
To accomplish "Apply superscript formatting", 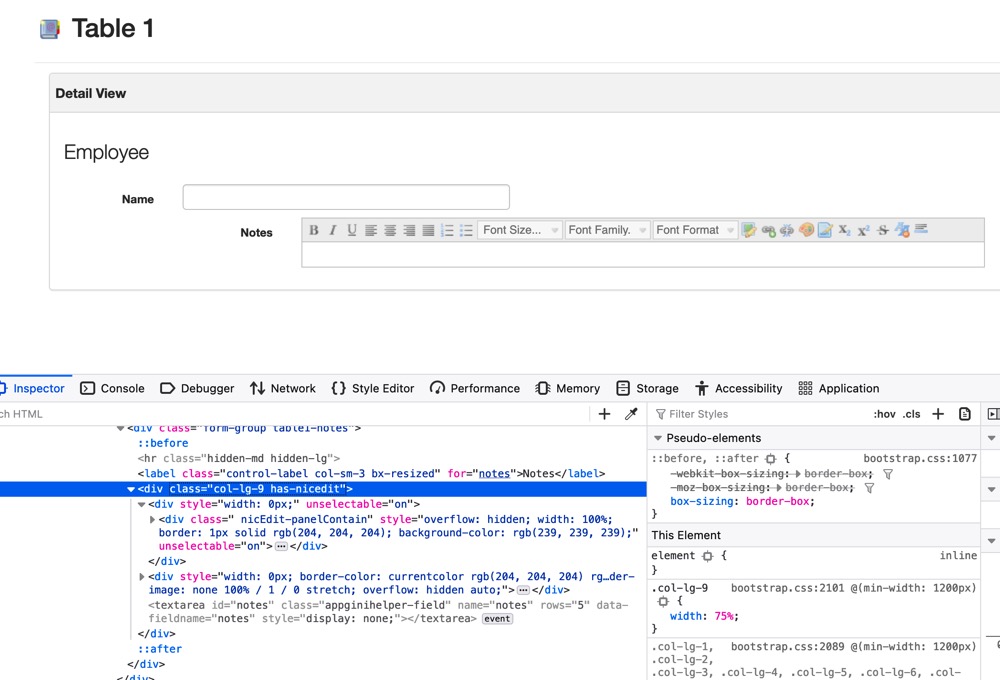I will [864, 230].
